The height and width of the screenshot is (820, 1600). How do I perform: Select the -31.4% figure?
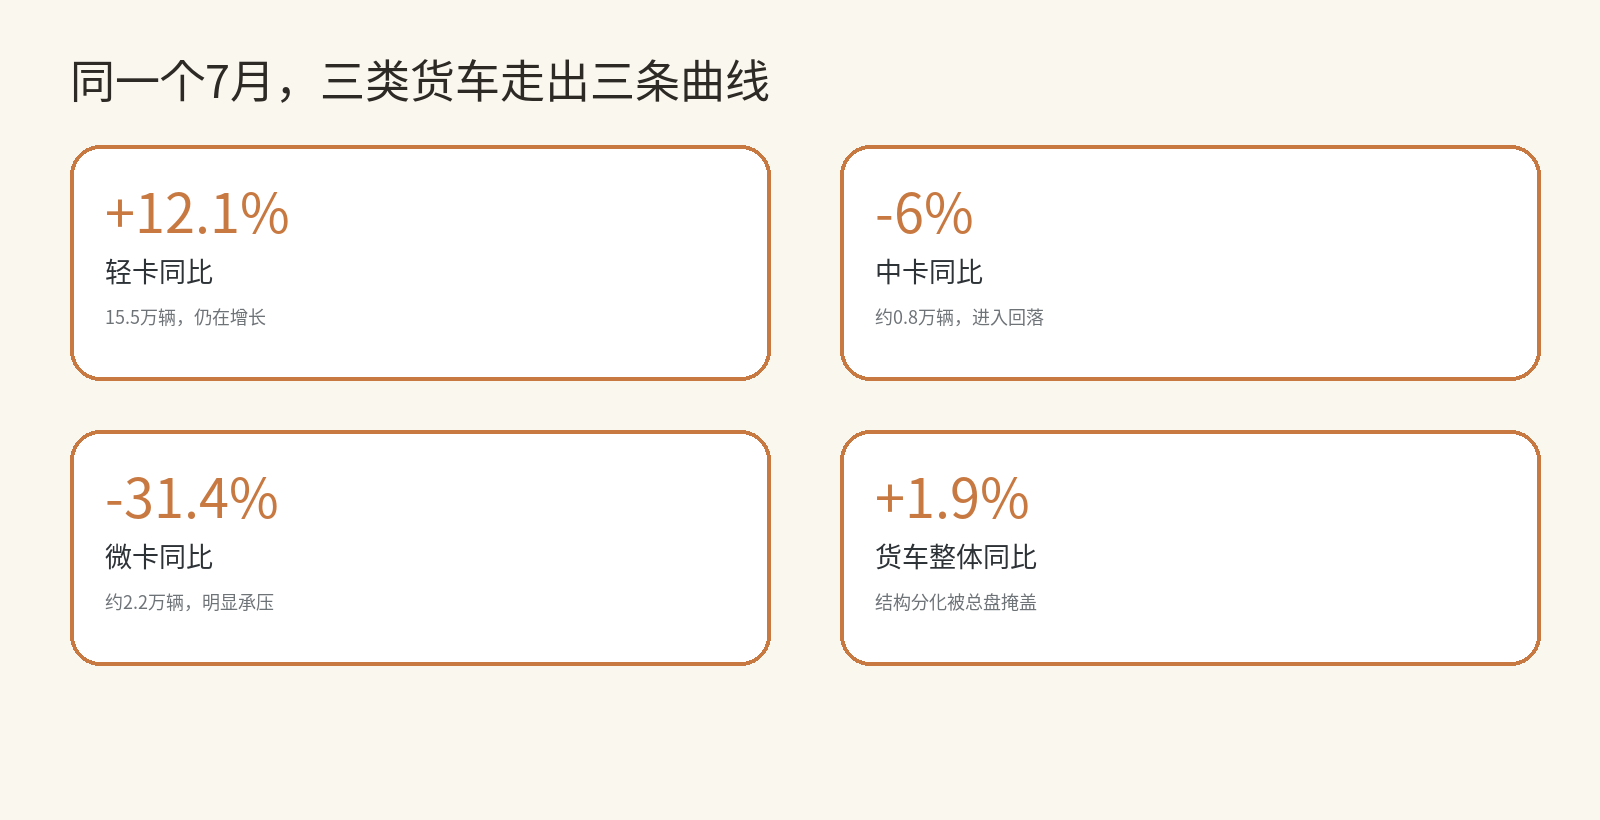192,499
